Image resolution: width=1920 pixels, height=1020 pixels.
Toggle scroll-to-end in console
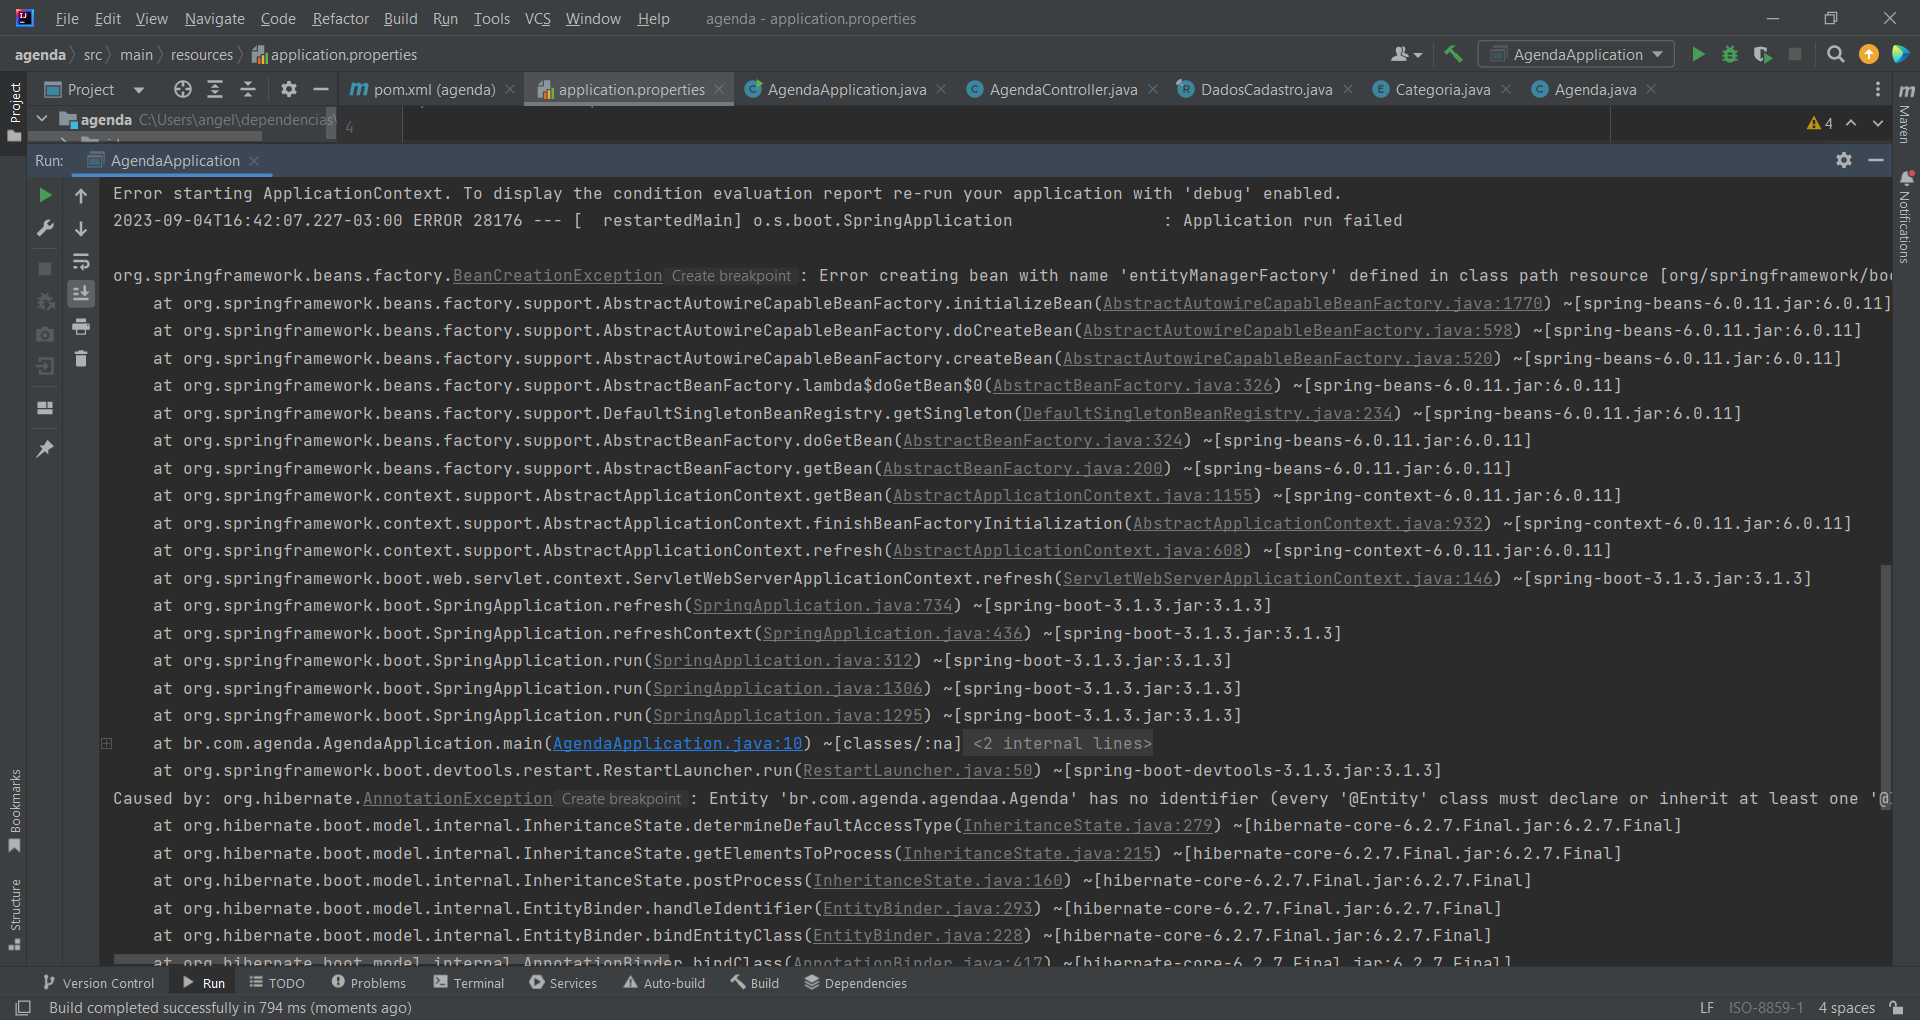coord(81,294)
